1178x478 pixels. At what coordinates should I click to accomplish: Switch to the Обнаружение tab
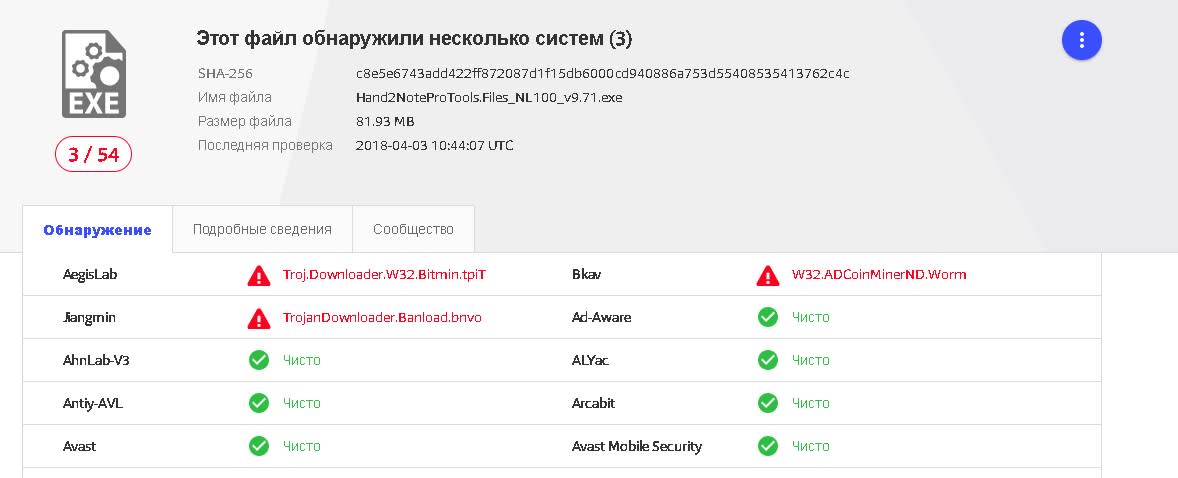point(98,229)
